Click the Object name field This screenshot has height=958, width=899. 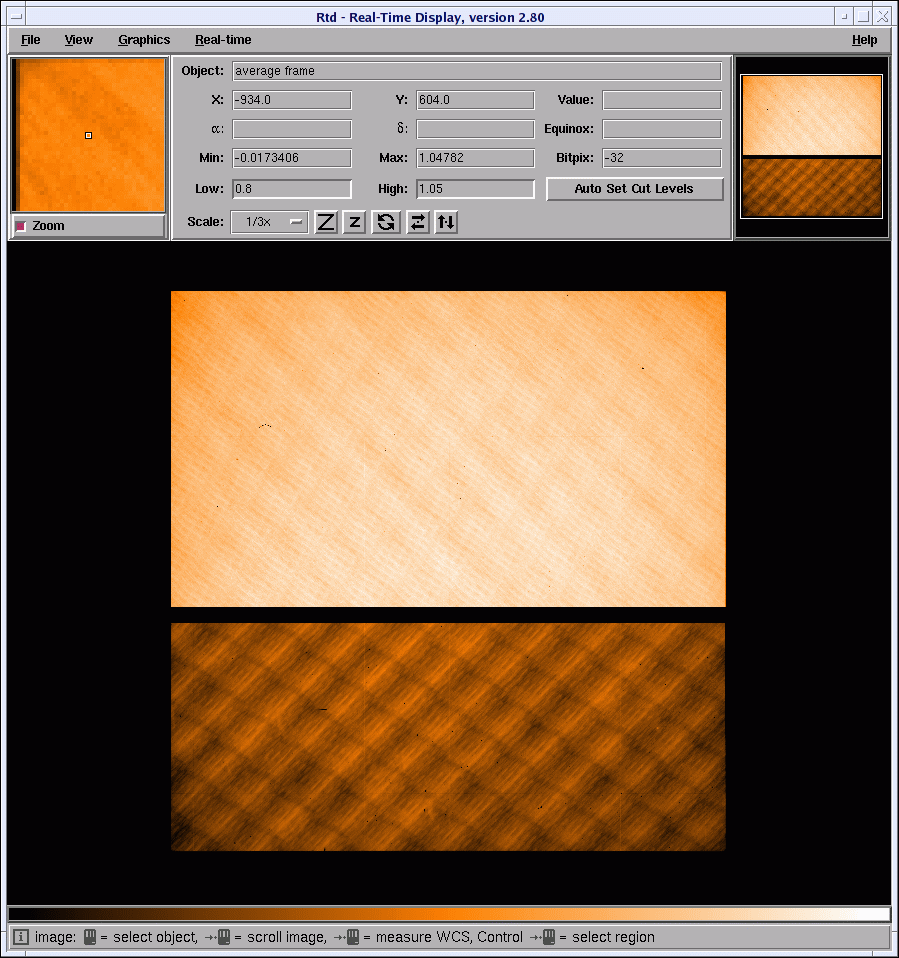click(x=477, y=71)
